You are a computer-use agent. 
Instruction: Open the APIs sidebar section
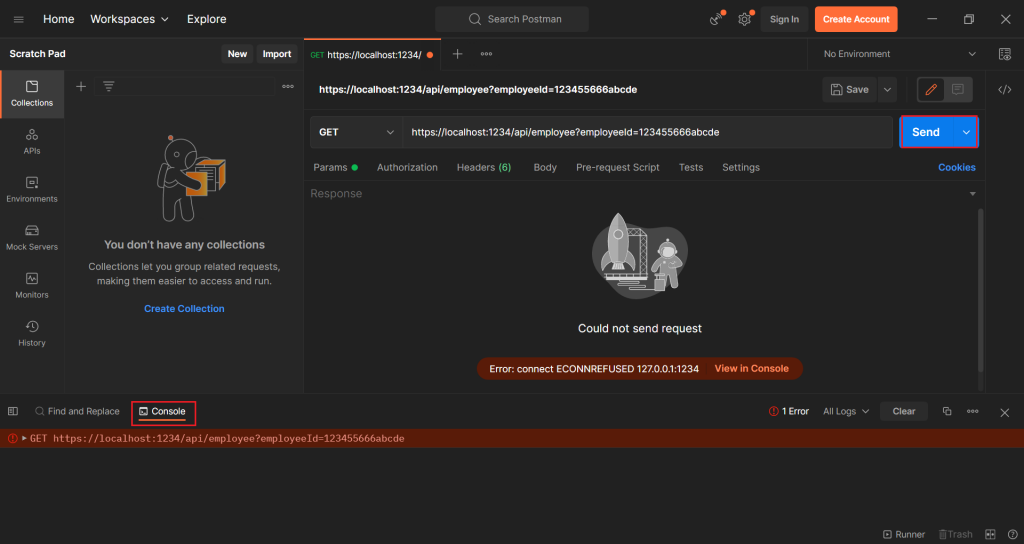coord(31,142)
